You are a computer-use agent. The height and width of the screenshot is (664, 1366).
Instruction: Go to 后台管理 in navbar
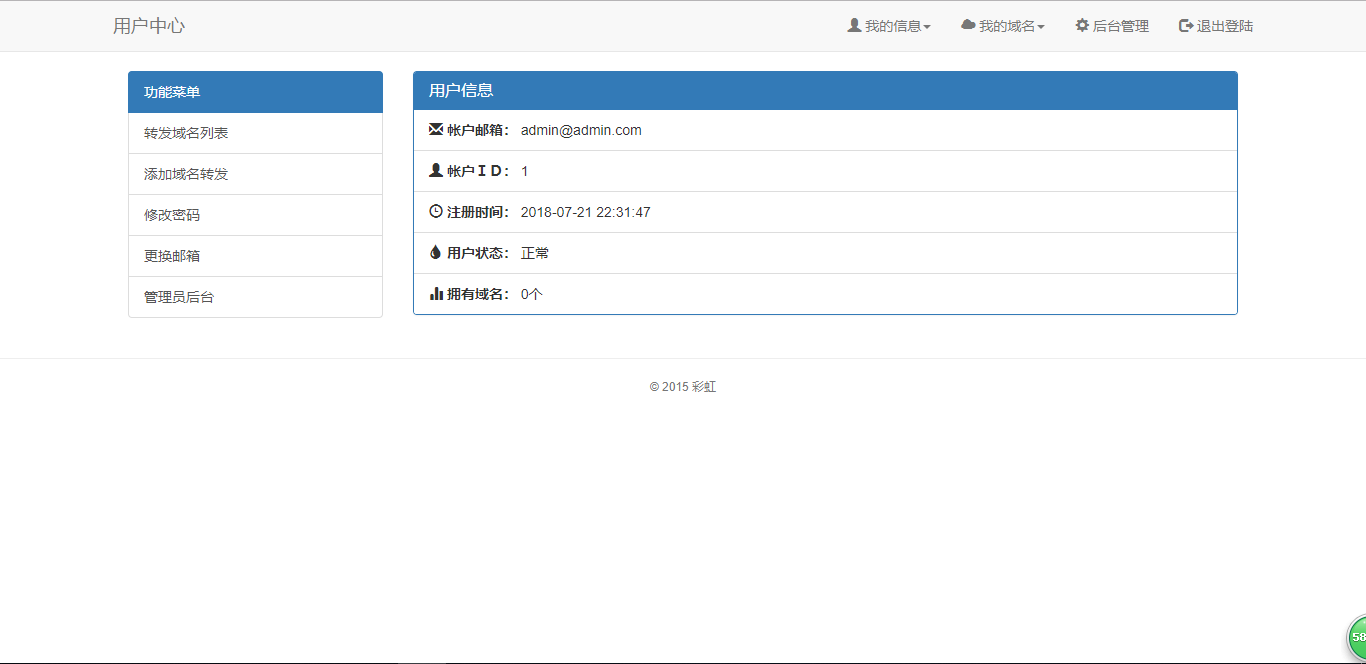1112,26
